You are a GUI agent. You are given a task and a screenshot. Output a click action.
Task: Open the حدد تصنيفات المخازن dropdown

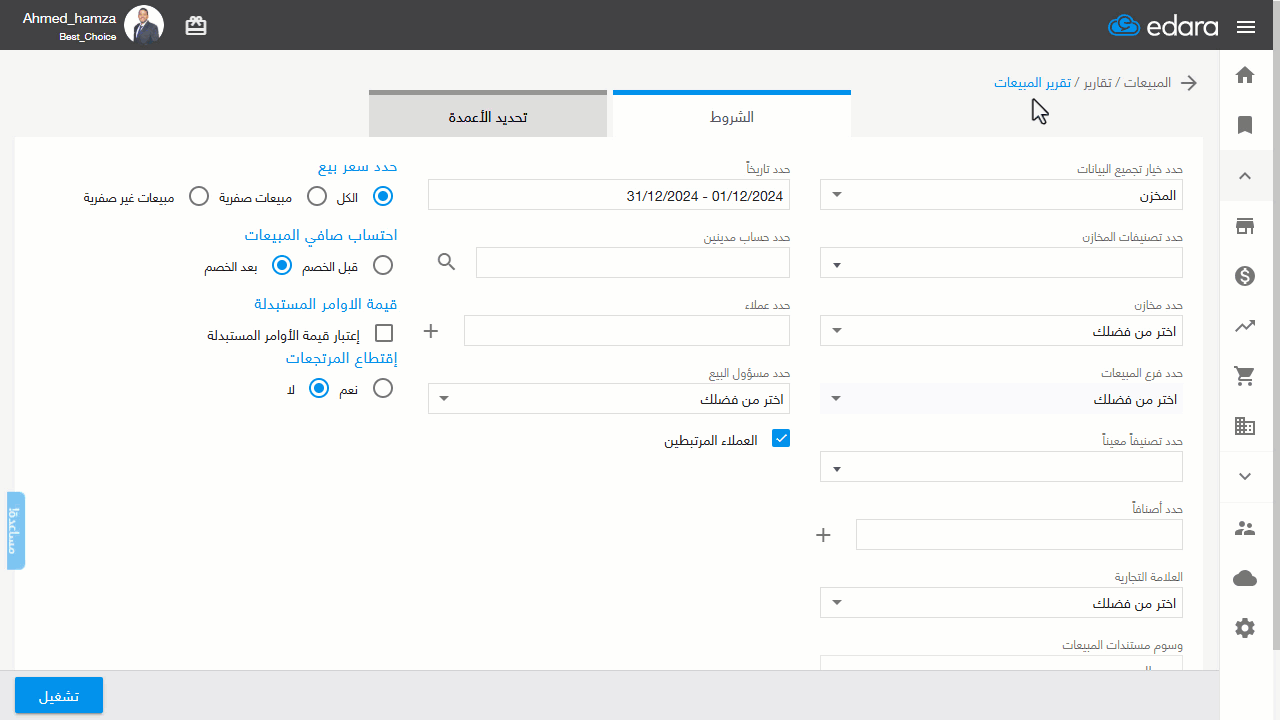click(1001, 263)
